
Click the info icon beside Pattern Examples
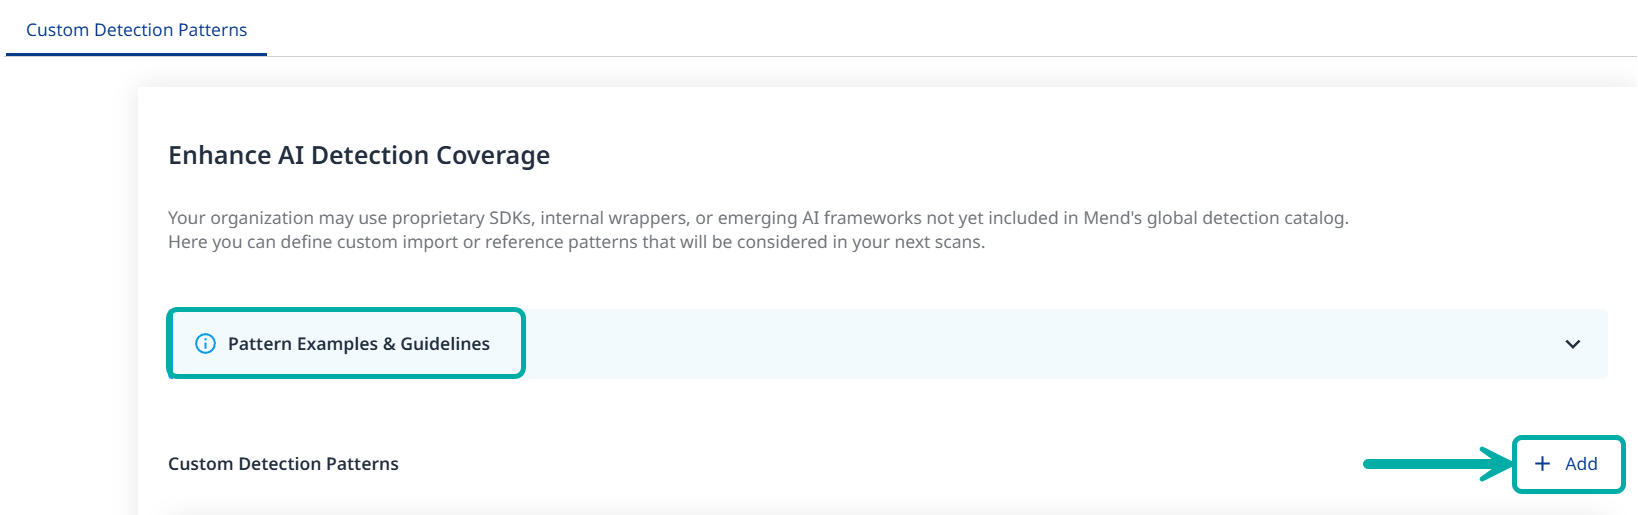(205, 344)
